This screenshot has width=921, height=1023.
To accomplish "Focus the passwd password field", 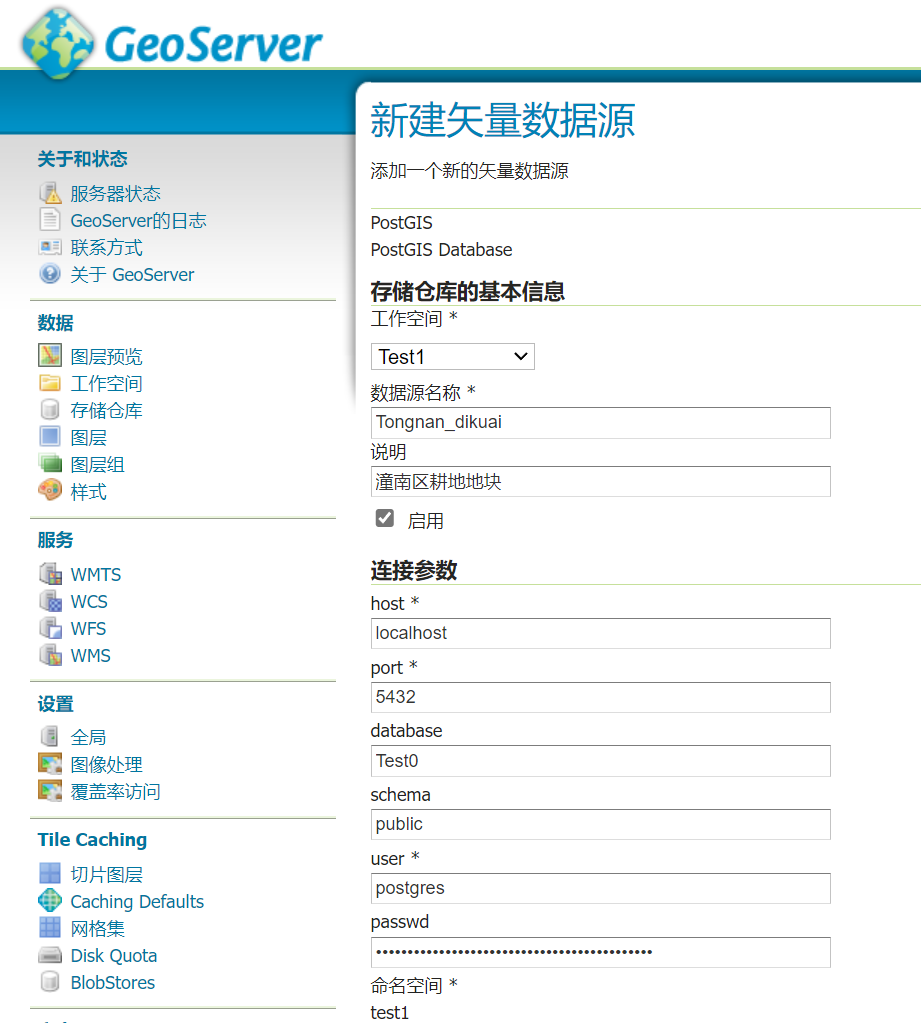I will tap(600, 952).
